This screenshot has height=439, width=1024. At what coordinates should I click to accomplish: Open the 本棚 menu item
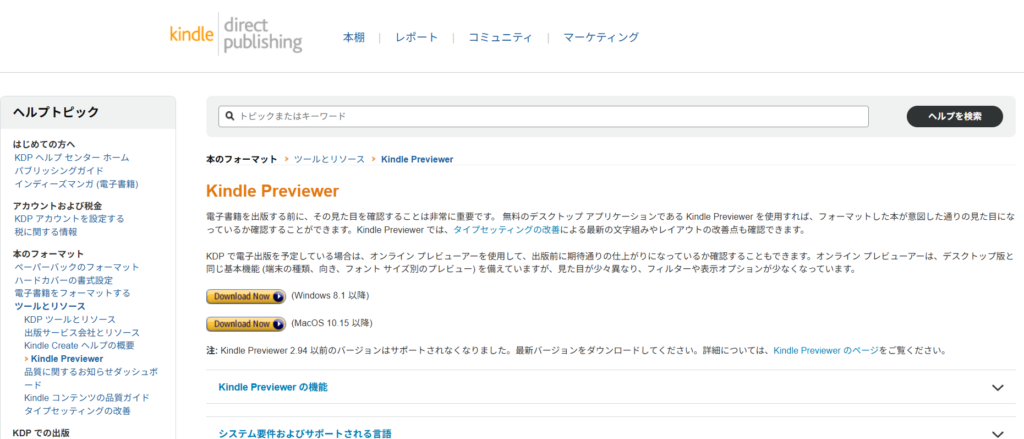coord(354,37)
